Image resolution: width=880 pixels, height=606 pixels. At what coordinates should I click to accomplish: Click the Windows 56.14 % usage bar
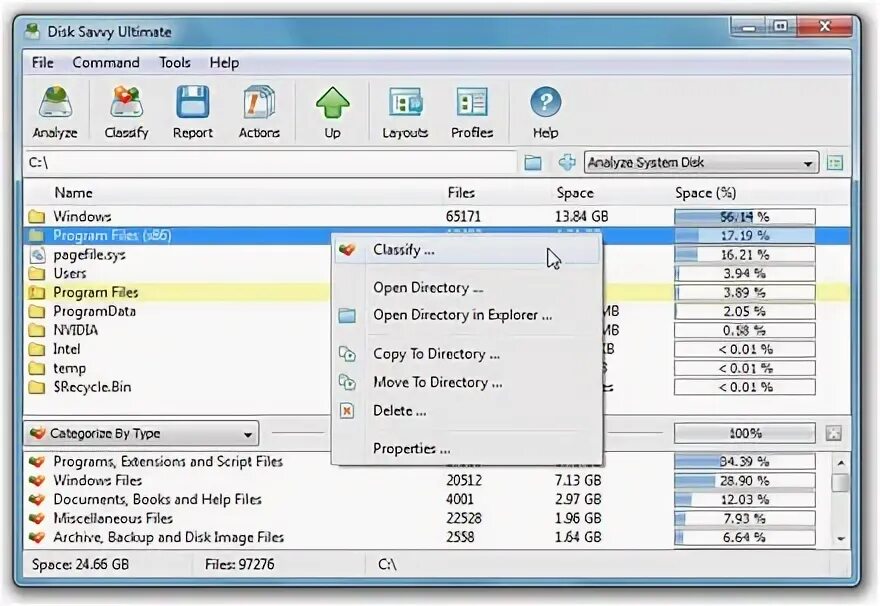(745, 217)
